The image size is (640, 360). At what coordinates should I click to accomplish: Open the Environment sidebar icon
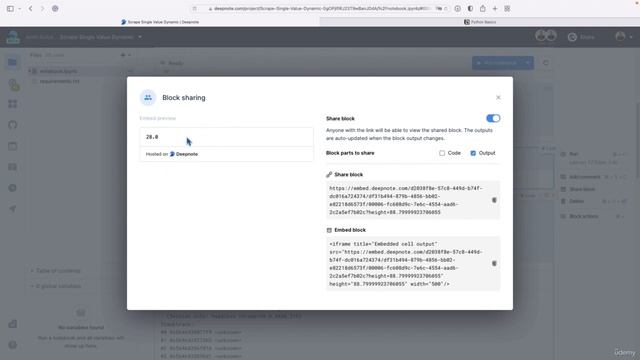(13, 84)
